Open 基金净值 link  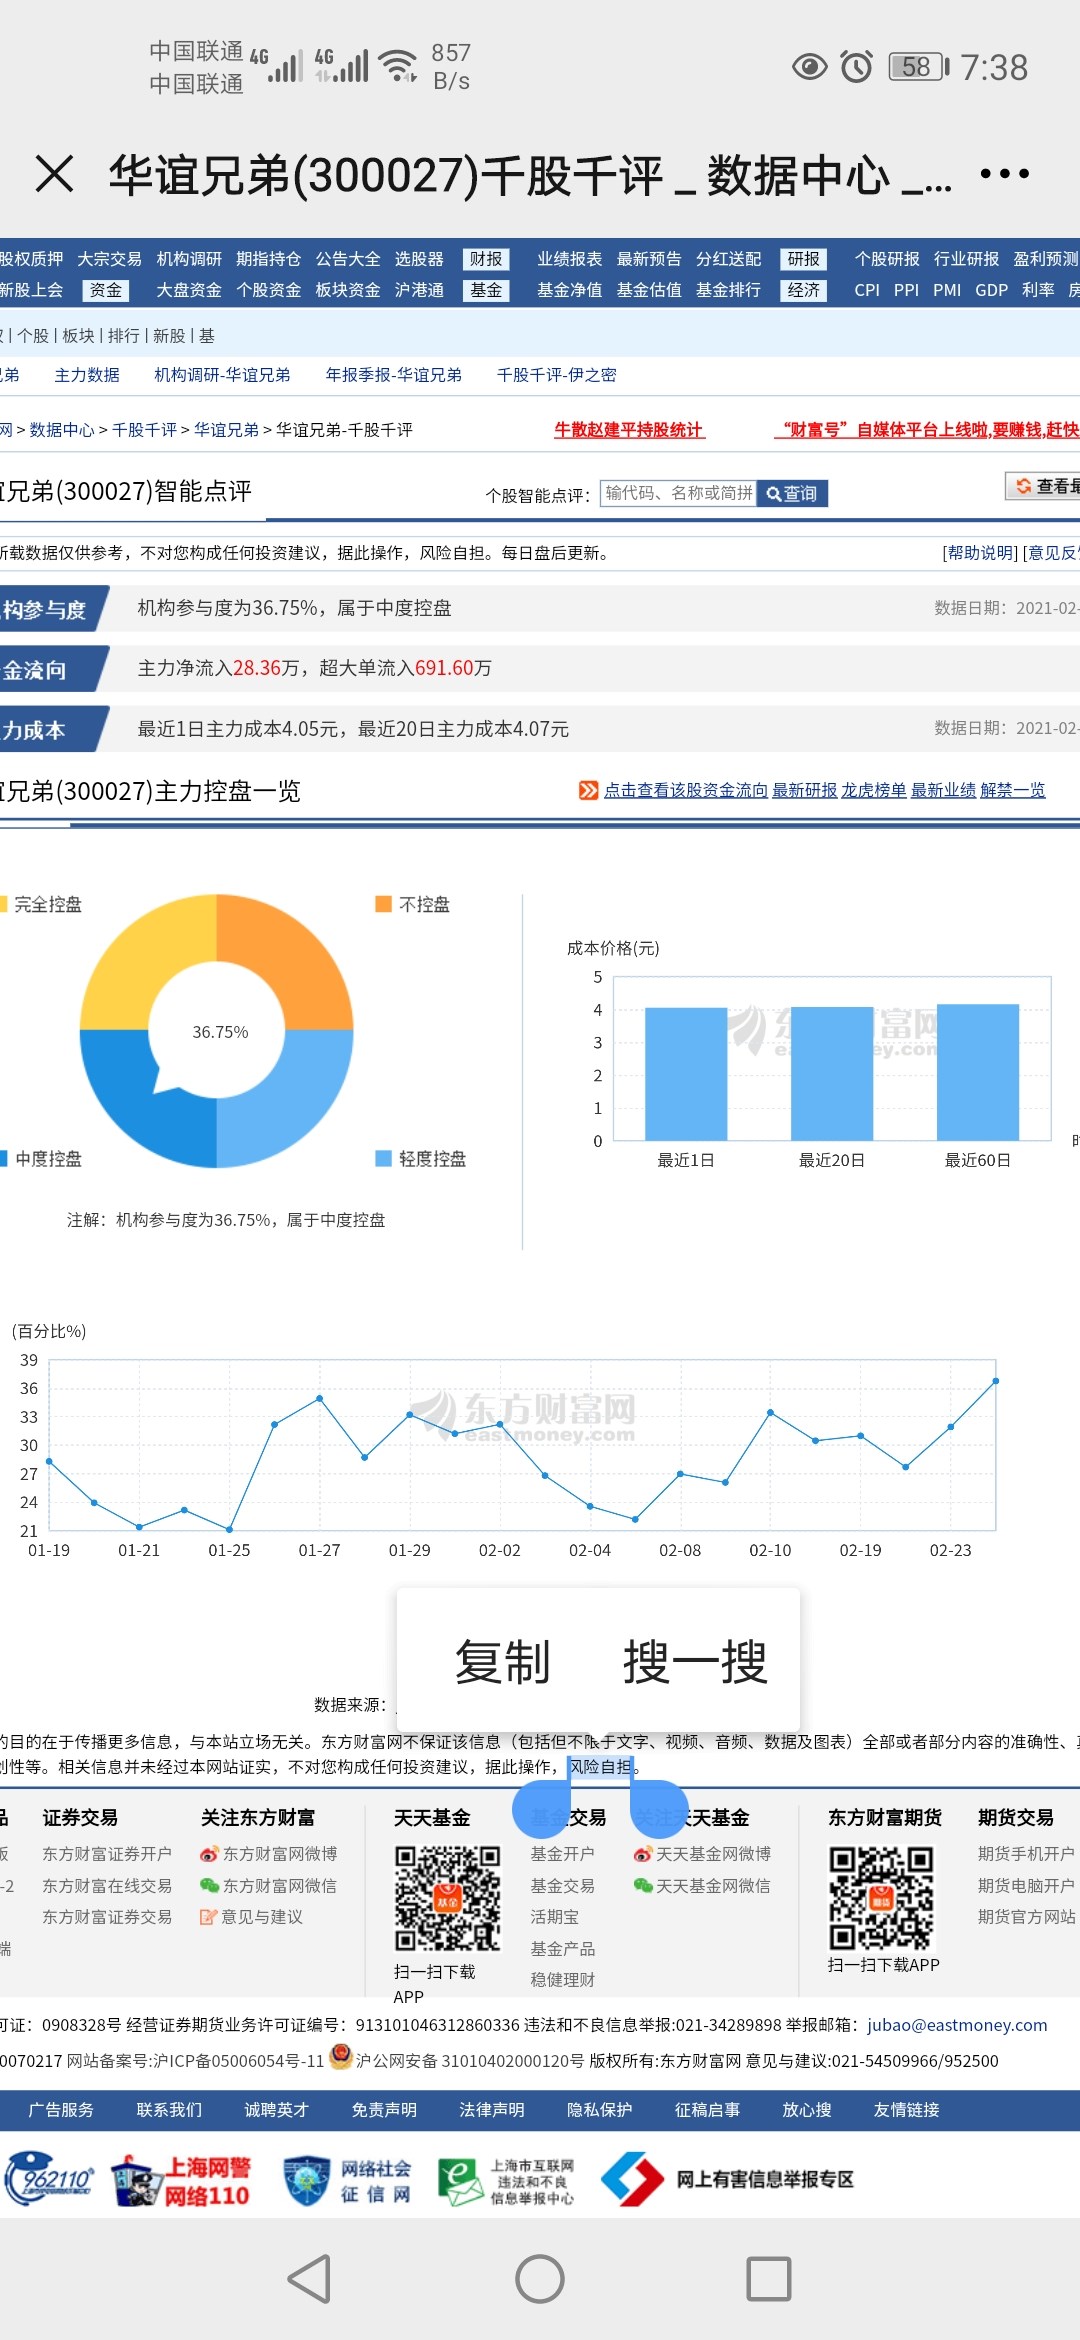570,290
